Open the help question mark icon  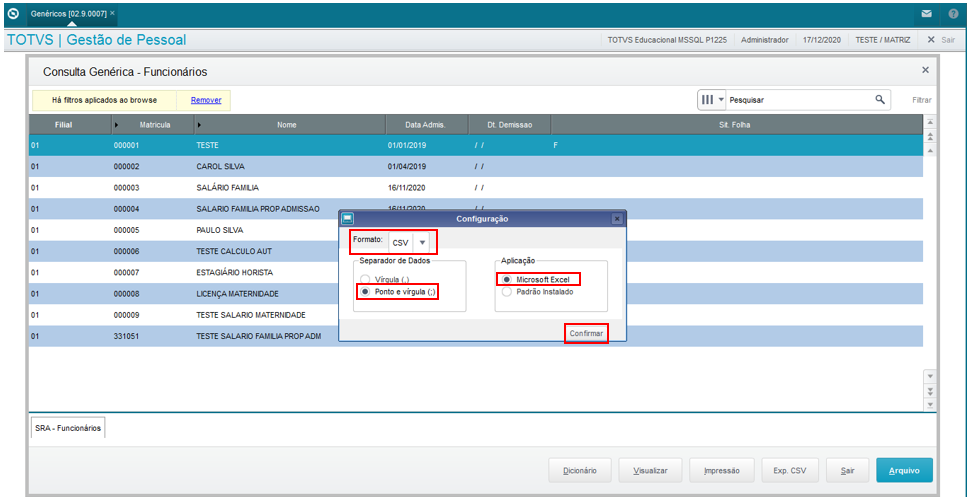tap(953, 14)
